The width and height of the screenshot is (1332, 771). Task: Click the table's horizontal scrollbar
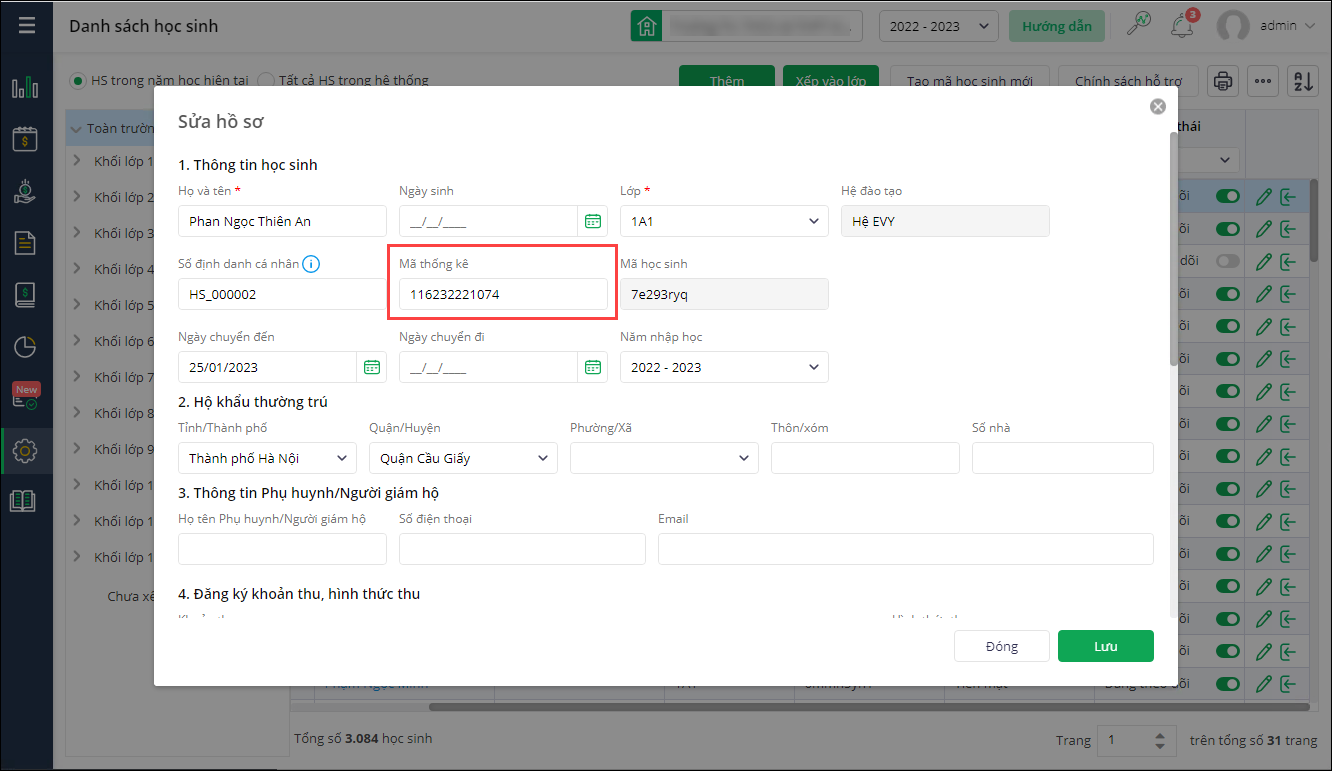[x=870, y=706]
